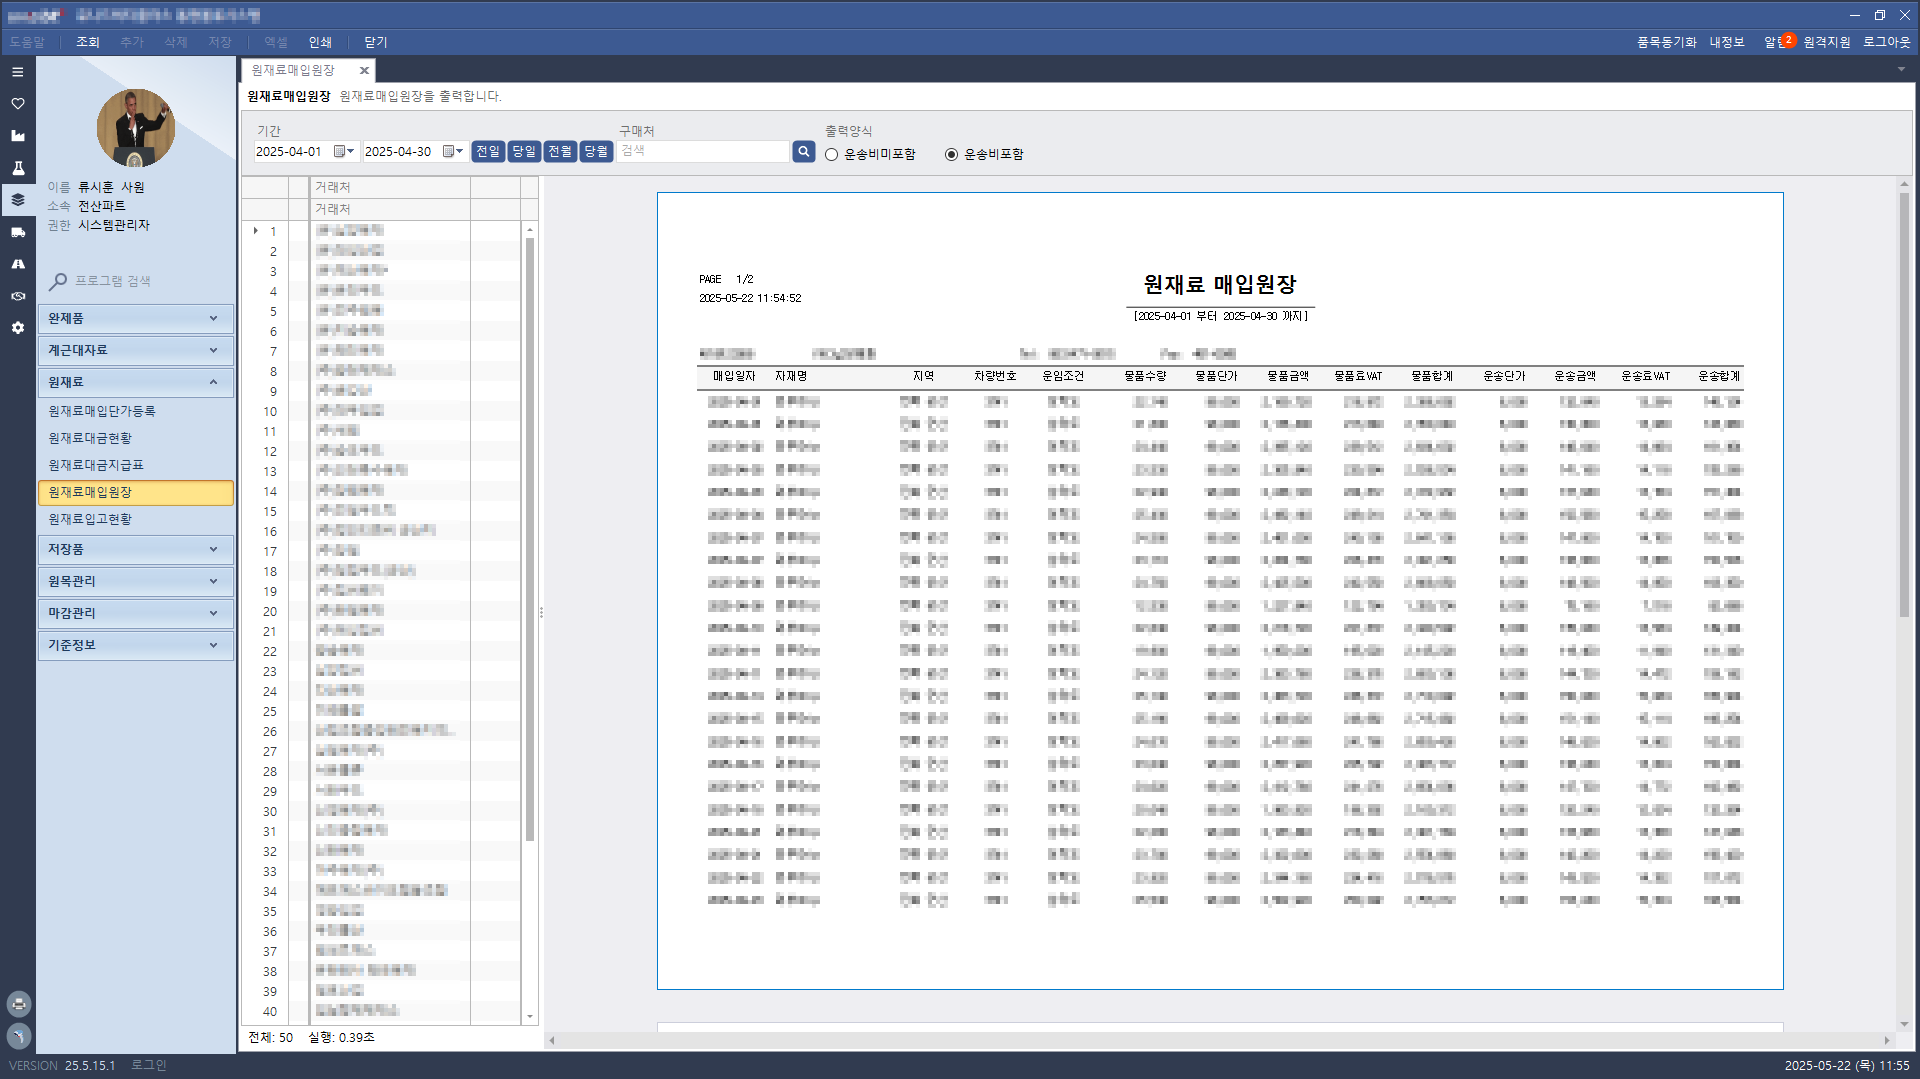The height and width of the screenshot is (1079, 1920).
Task: Click 품목동기화 in the top right
Action: tap(1666, 42)
